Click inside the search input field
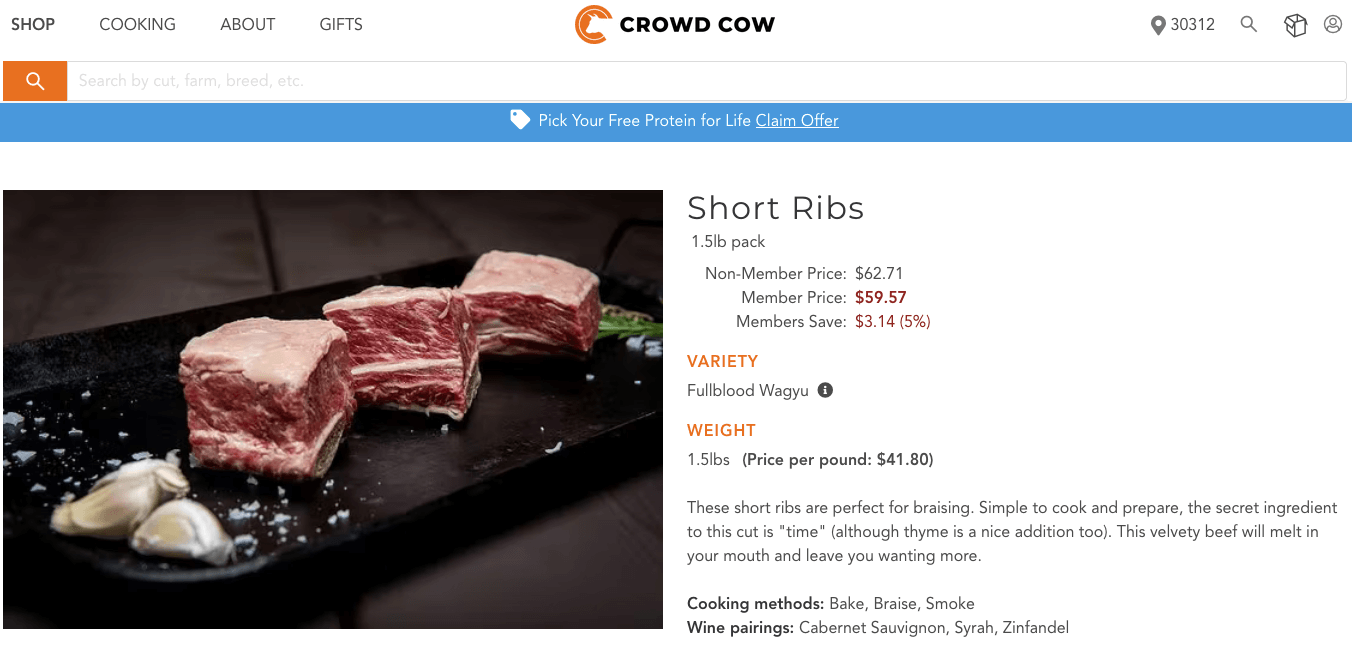 pyautogui.click(x=400, y=81)
